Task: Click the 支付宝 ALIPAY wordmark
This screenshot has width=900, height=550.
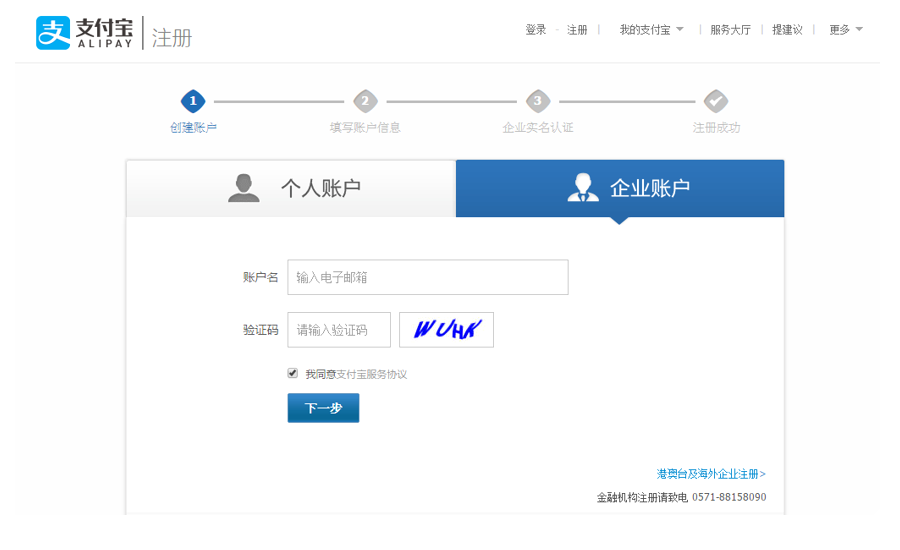Action: [104, 33]
